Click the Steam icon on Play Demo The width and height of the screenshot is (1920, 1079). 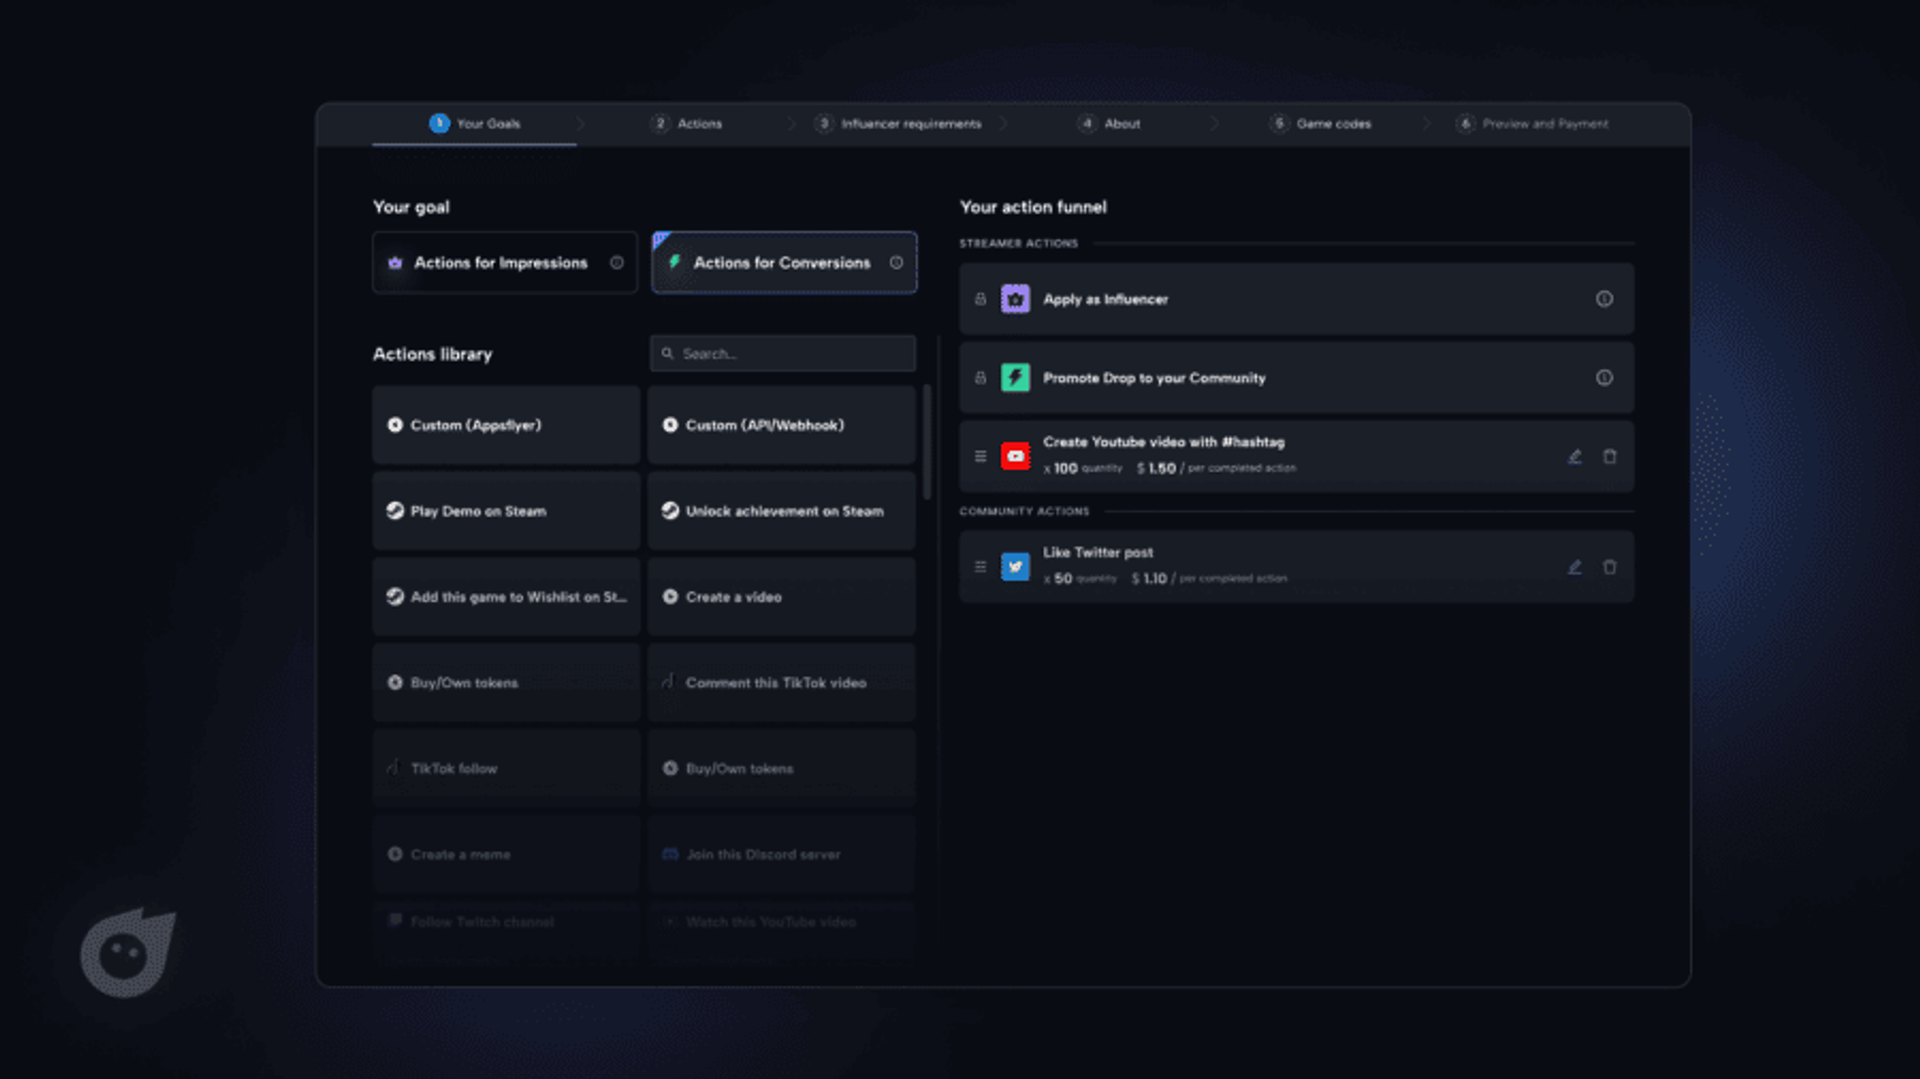tap(395, 511)
